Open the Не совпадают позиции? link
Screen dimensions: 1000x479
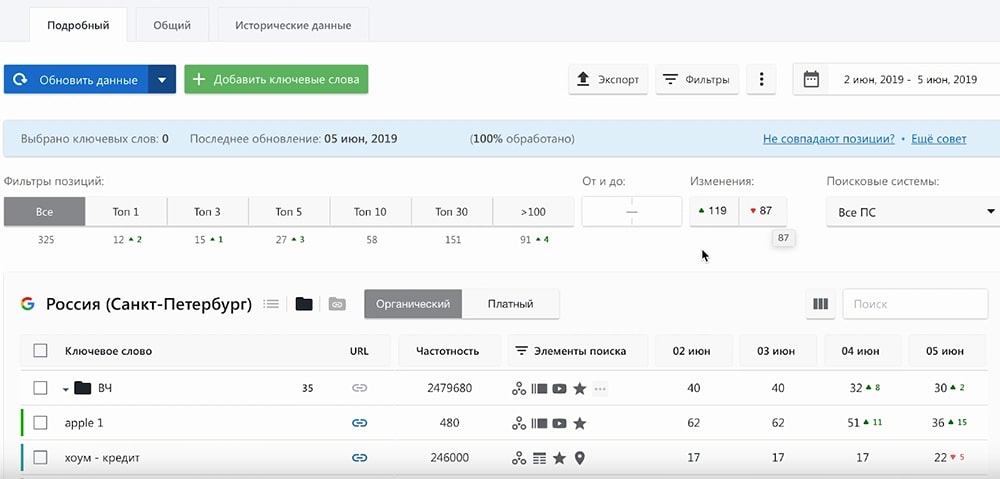tap(828, 139)
